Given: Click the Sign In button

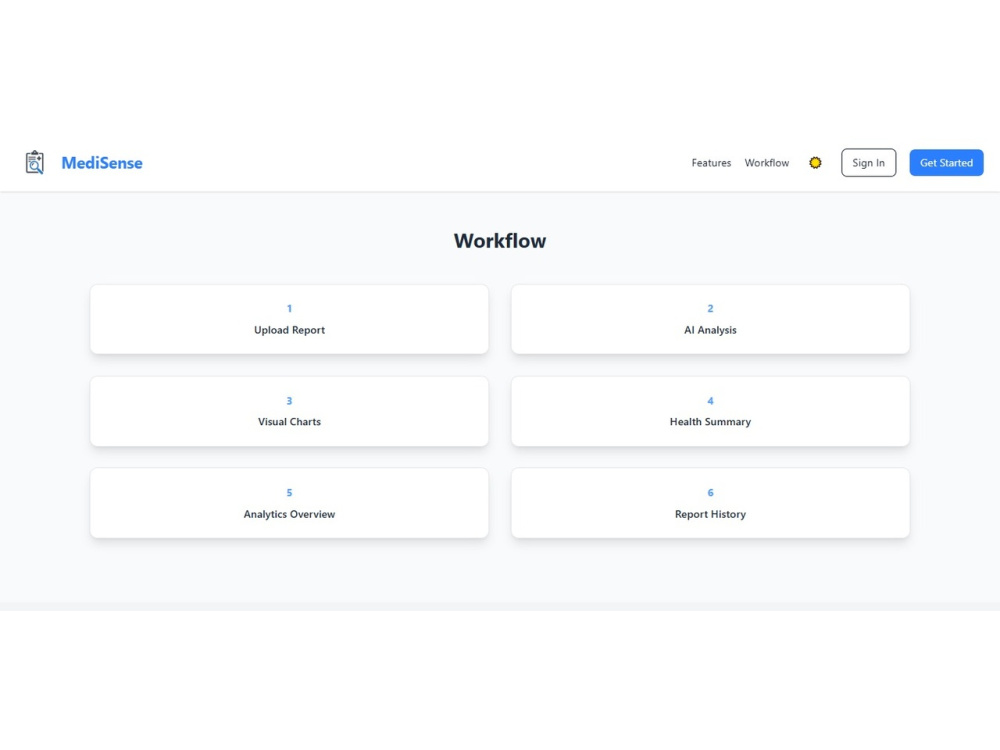Looking at the screenshot, I should click(868, 163).
